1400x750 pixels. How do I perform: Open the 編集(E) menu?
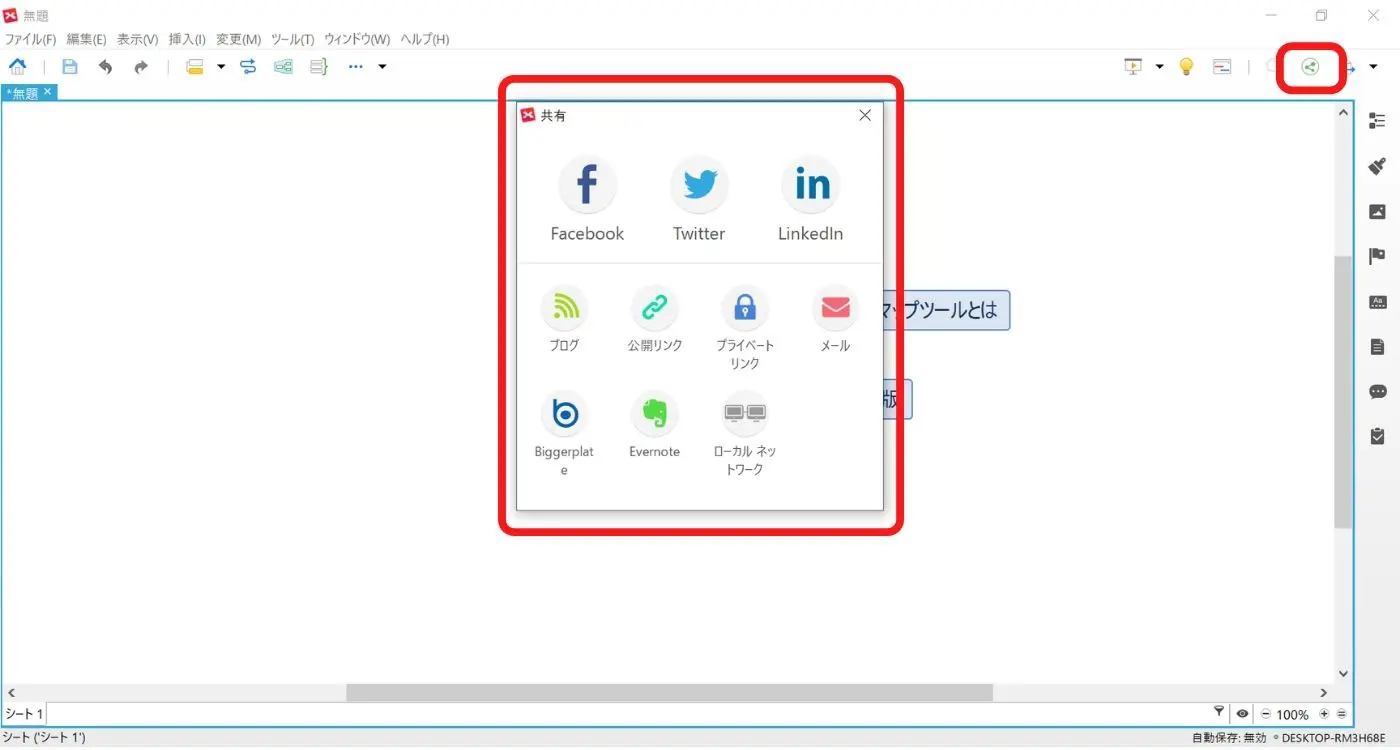click(86, 40)
